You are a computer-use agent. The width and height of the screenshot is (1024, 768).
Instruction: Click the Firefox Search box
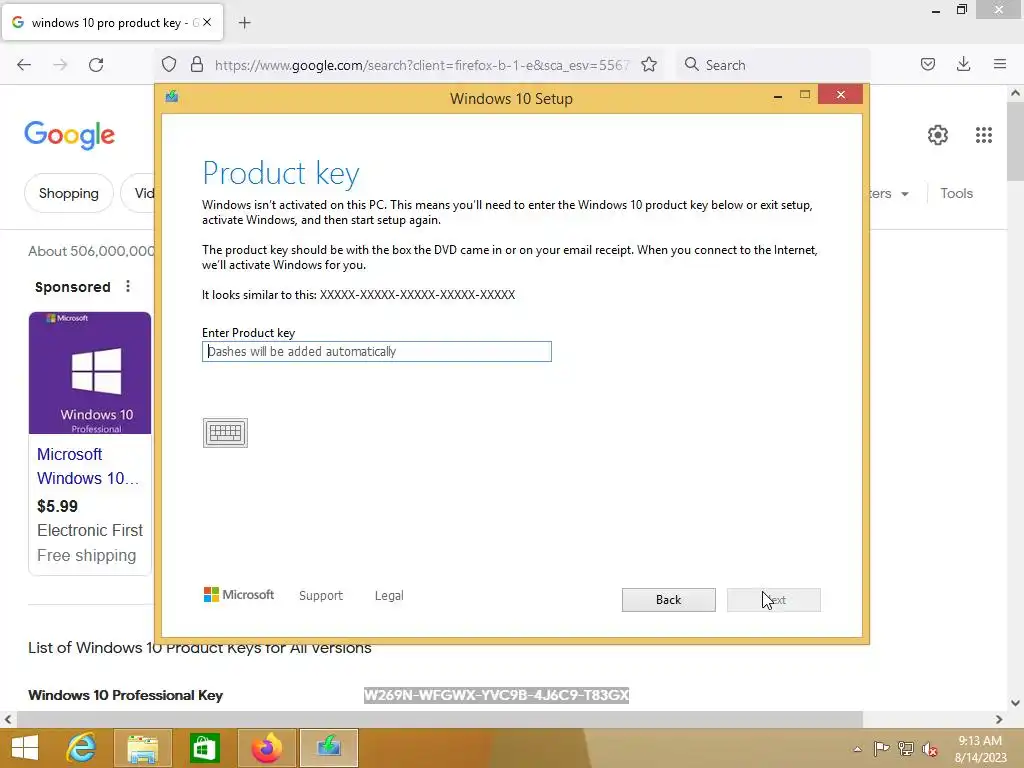point(773,65)
